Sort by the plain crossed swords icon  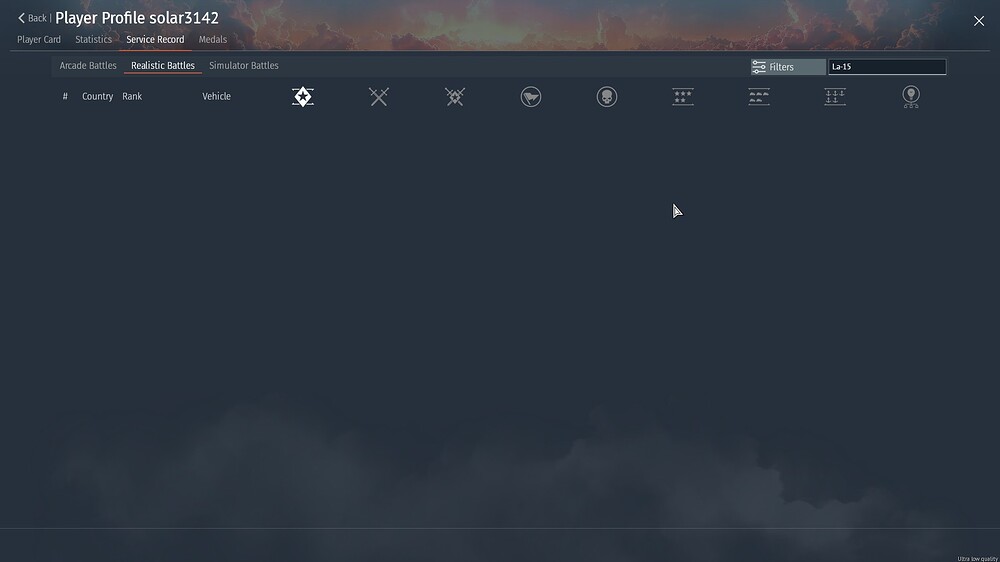pos(379,97)
